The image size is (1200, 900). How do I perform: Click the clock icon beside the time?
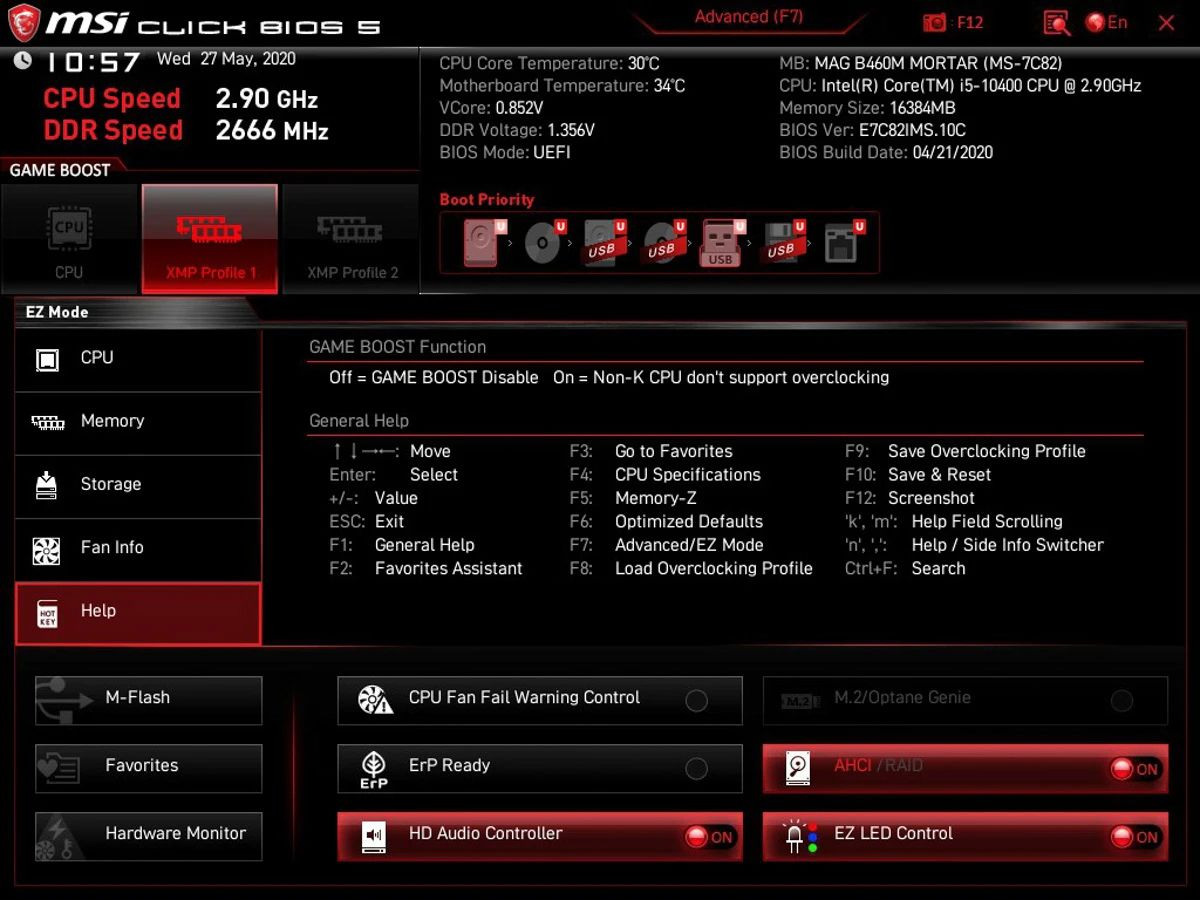[x=23, y=60]
